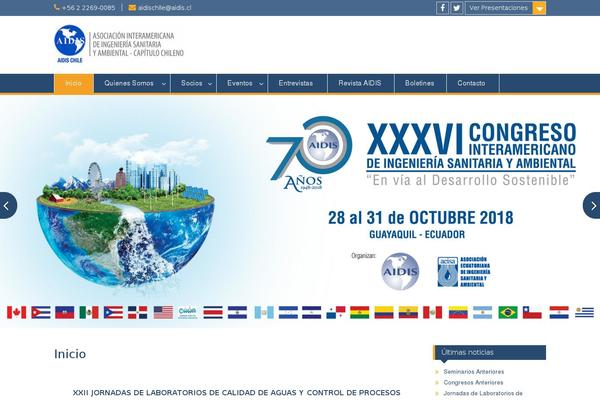The width and height of the screenshot is (600, 400).
Task: Open the Congresos Anteriores link
Action: pos(473,382)
